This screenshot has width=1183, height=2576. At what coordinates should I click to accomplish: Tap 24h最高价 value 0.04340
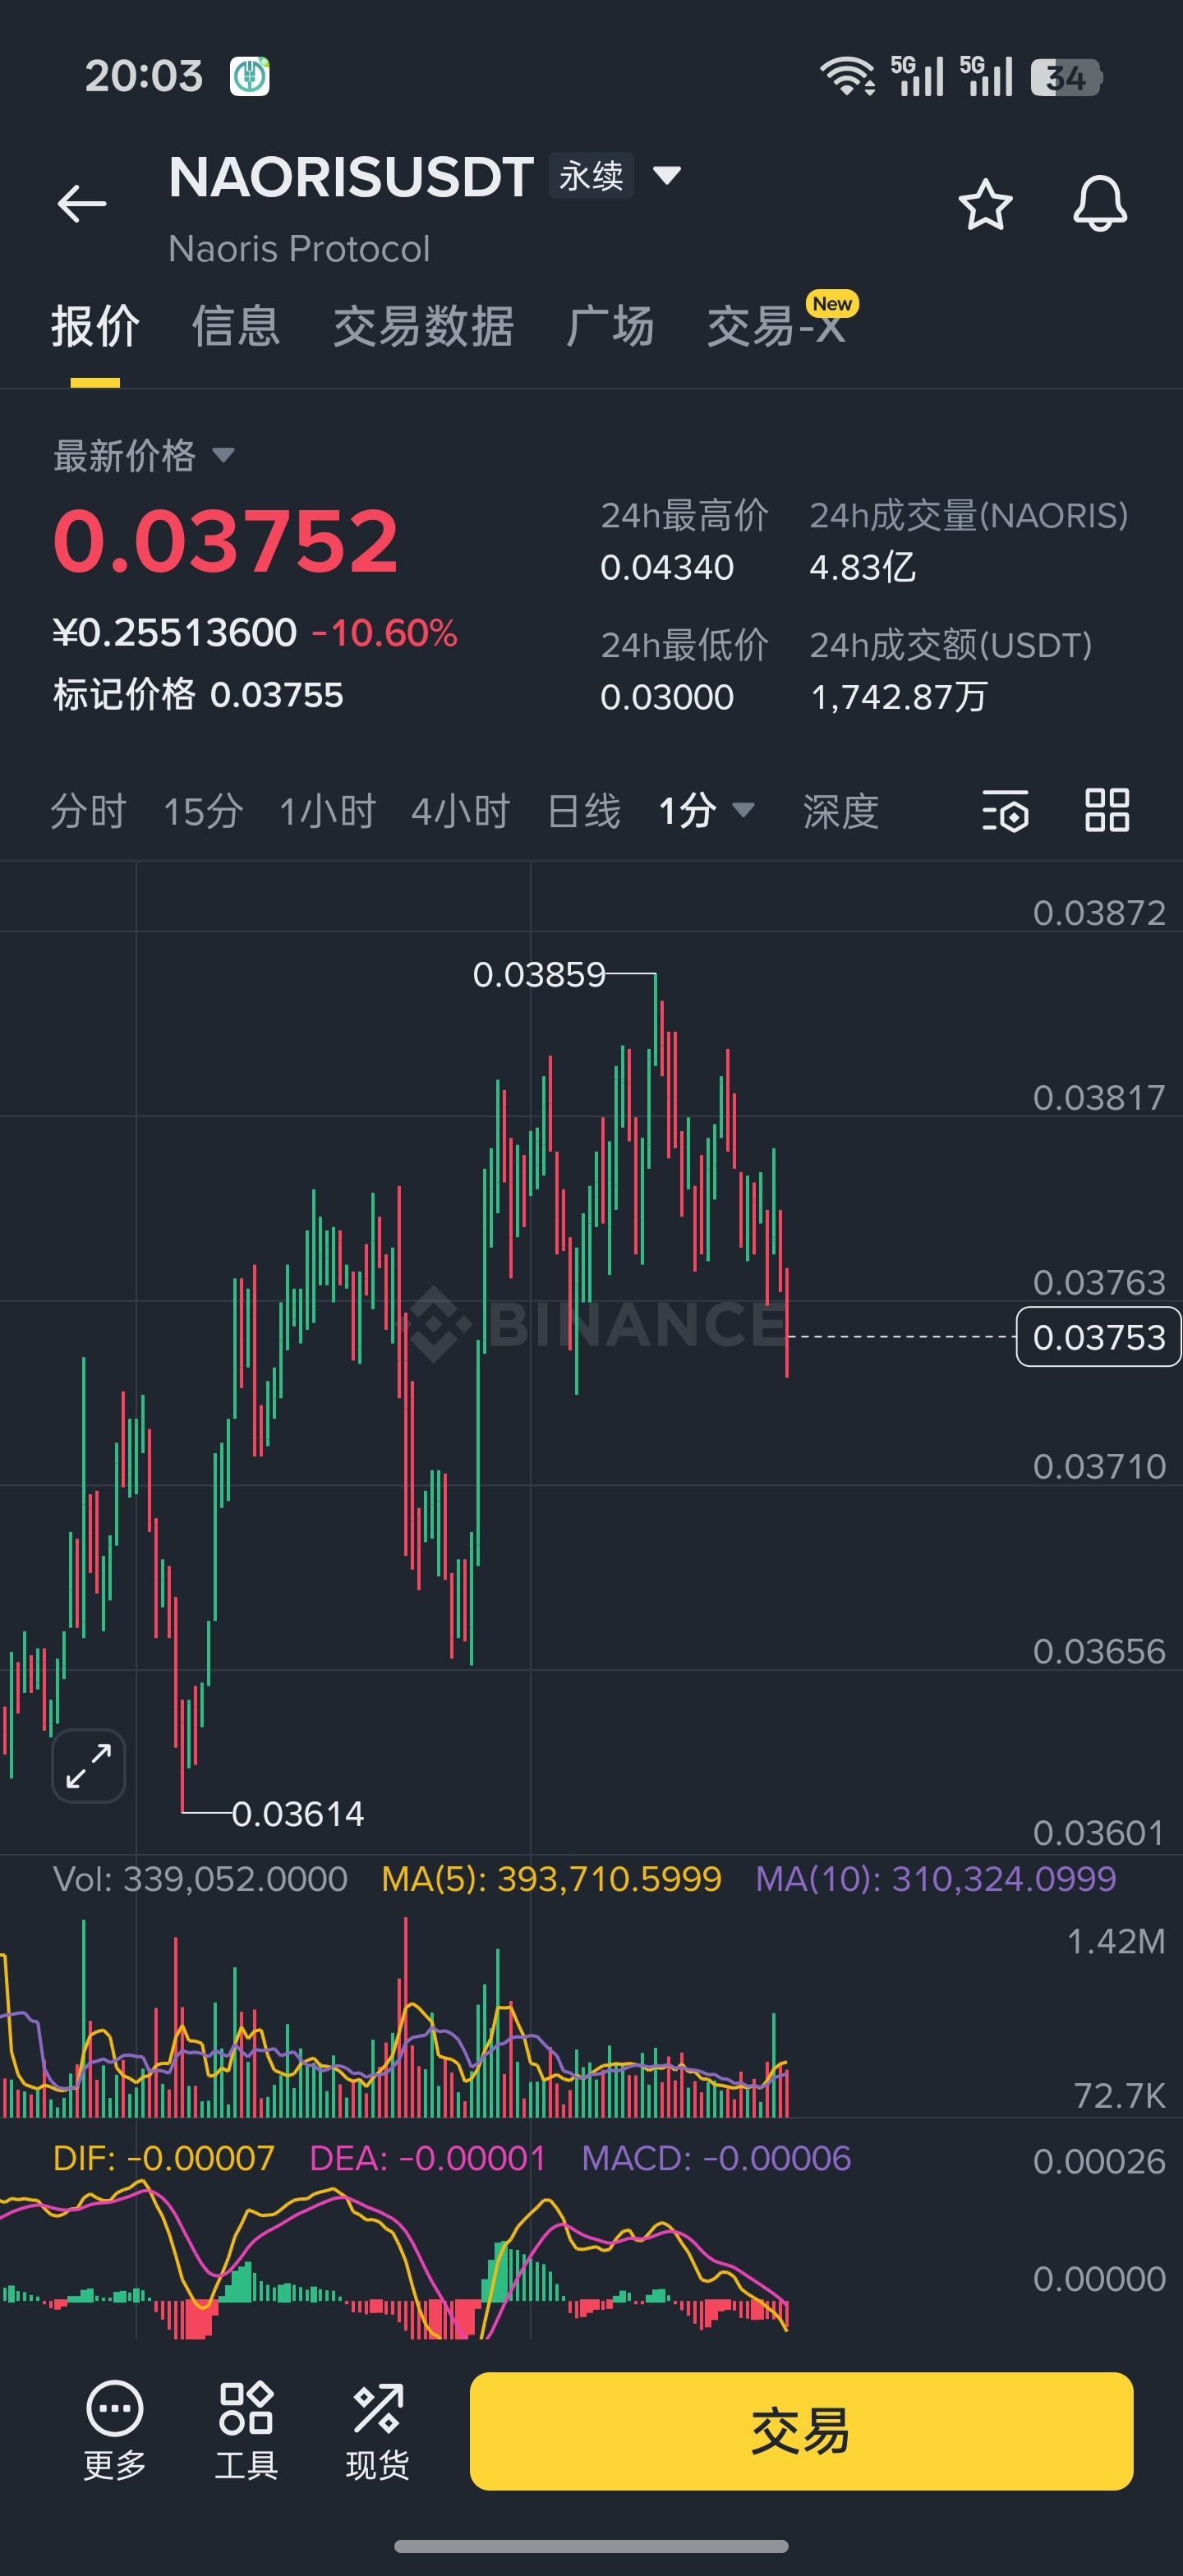click(667, 567)
